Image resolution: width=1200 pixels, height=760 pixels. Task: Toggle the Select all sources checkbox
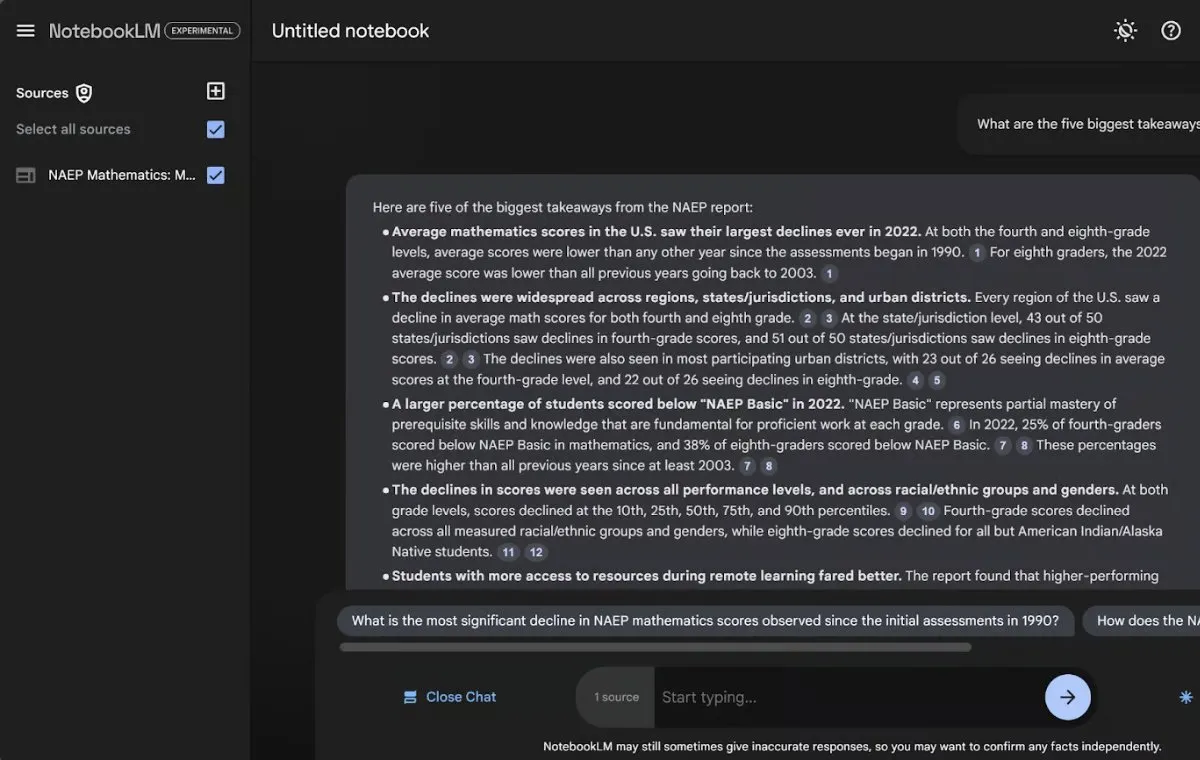(215, 129)
